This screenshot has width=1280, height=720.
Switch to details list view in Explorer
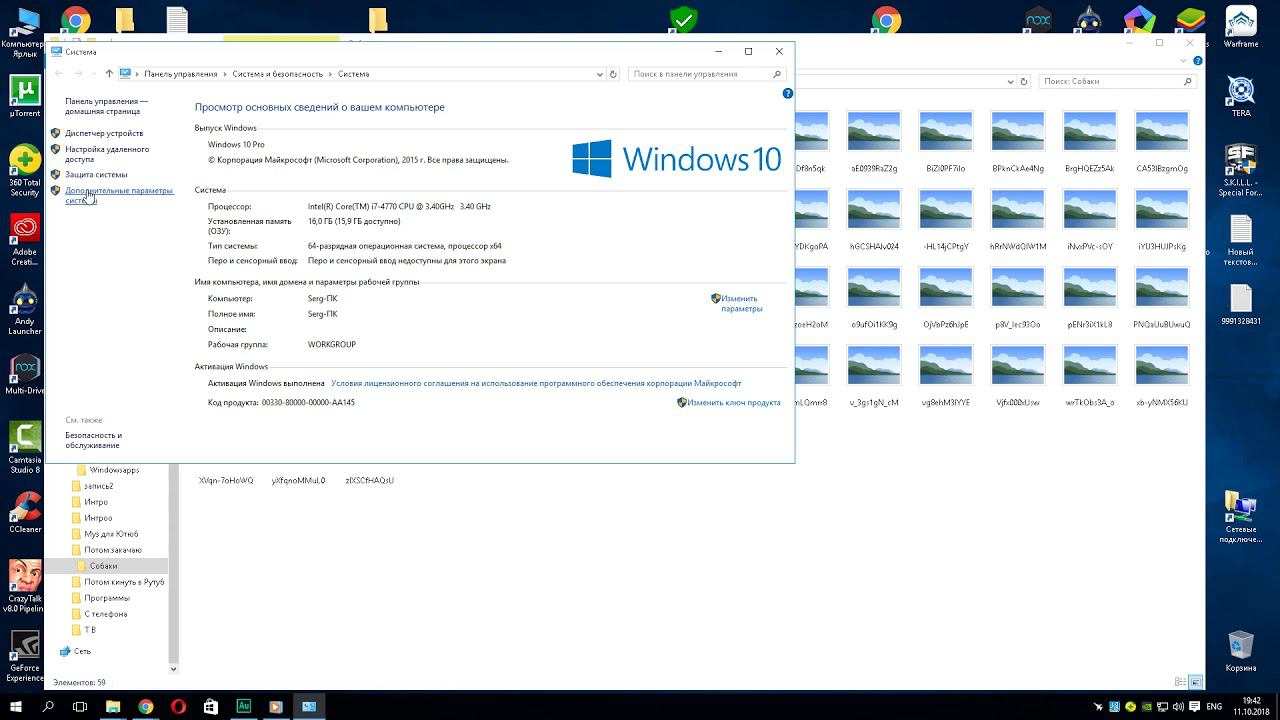[x=1180, y=682]
